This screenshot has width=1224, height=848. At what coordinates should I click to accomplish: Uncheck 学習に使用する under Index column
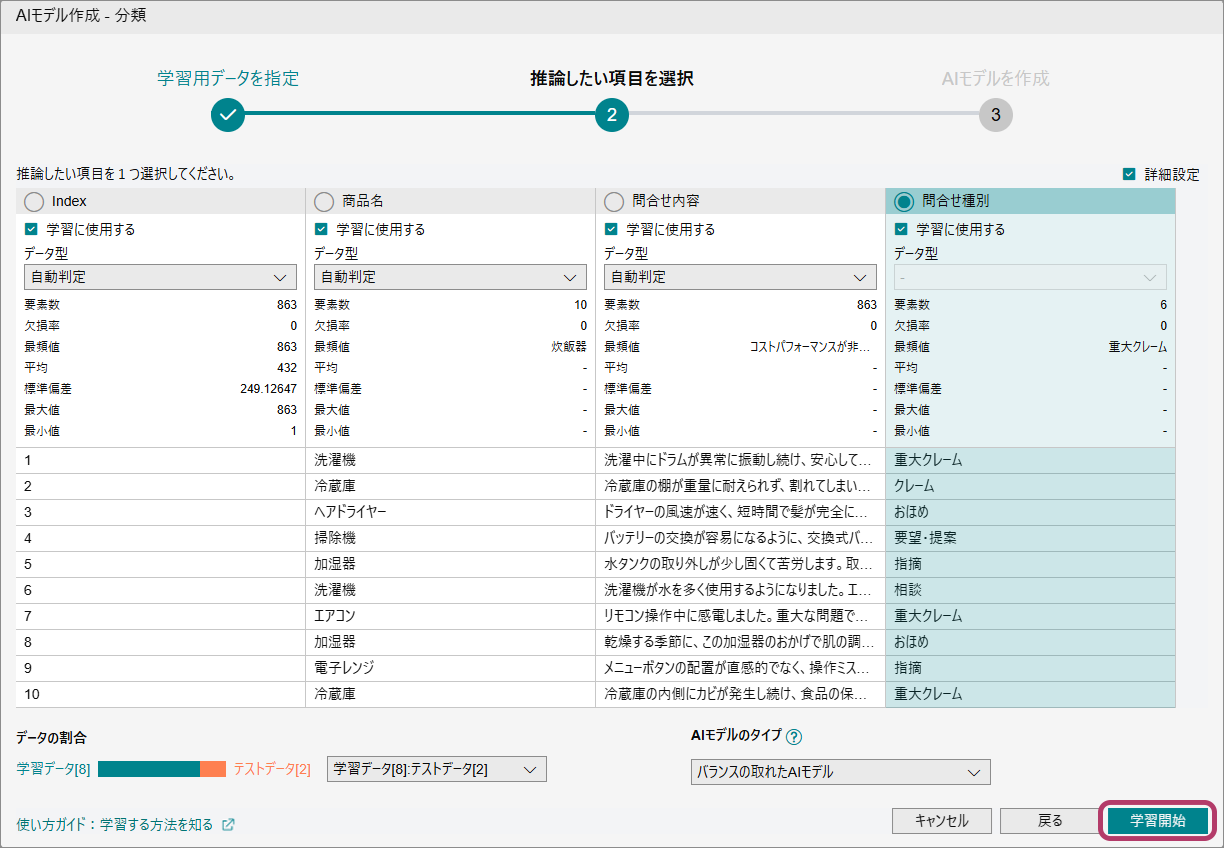(x=31, y=229)
